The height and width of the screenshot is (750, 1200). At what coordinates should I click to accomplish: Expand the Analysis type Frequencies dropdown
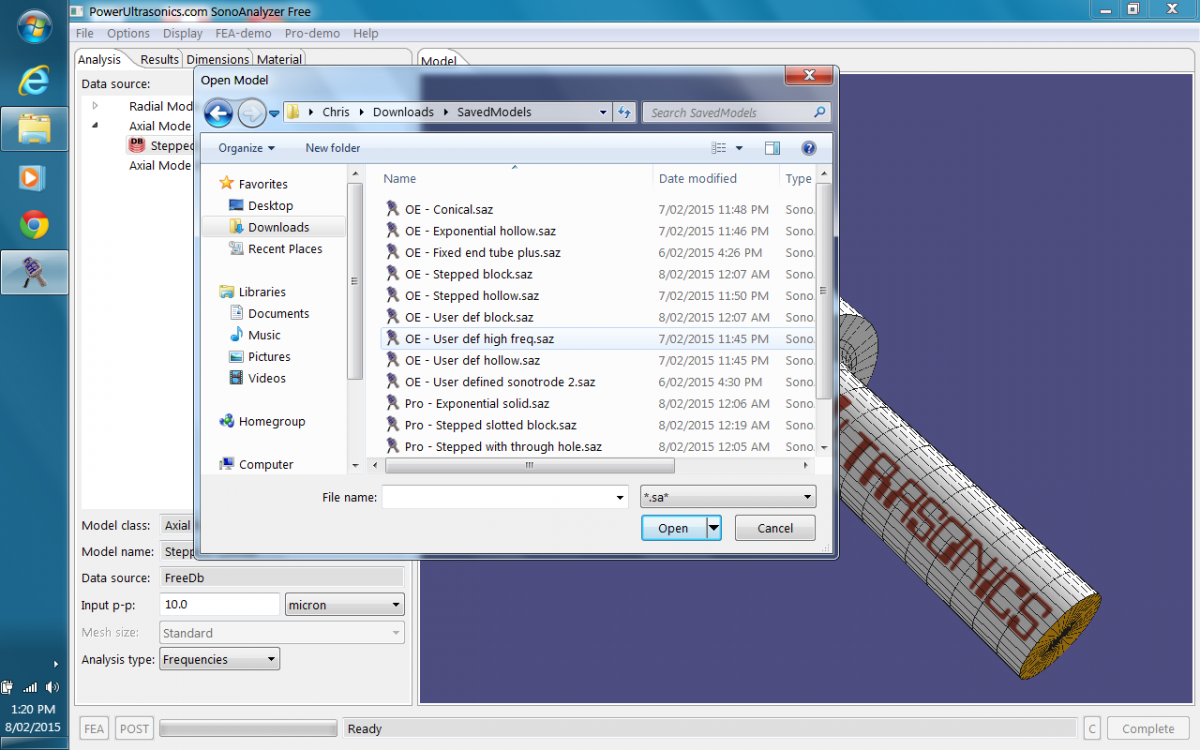pyautogui.click(x=219, y=660)
